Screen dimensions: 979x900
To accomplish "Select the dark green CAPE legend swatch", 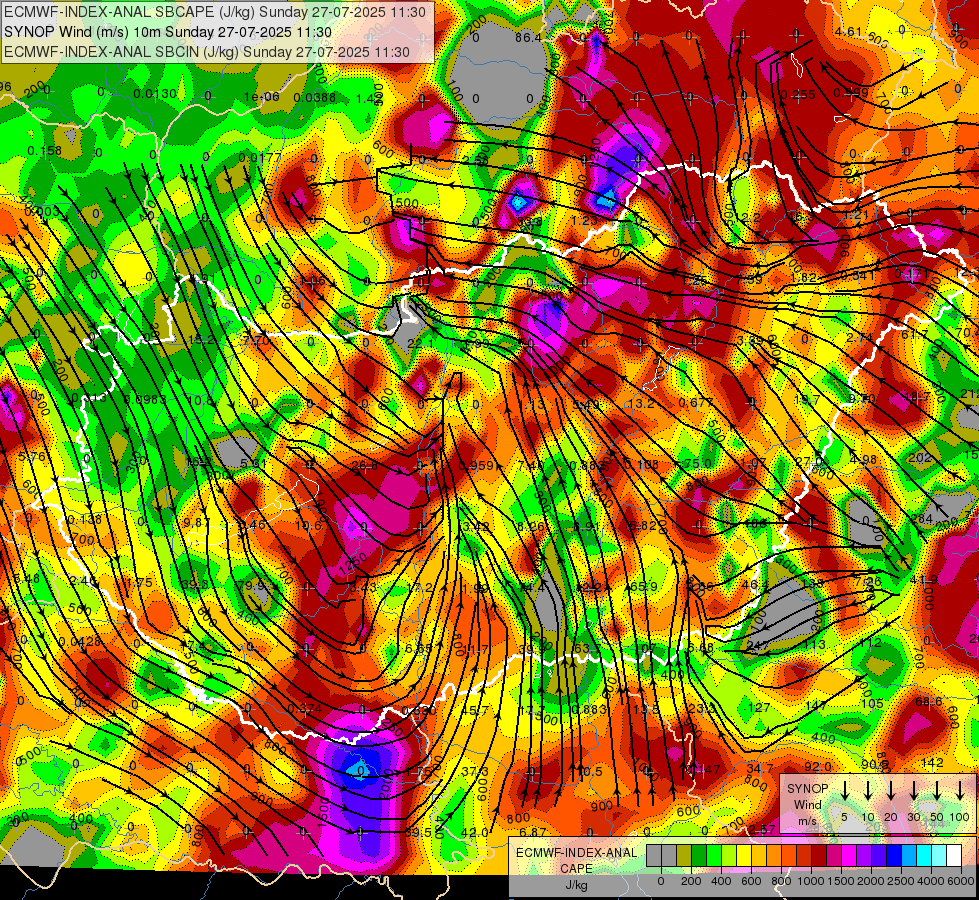I will (699, 856).
